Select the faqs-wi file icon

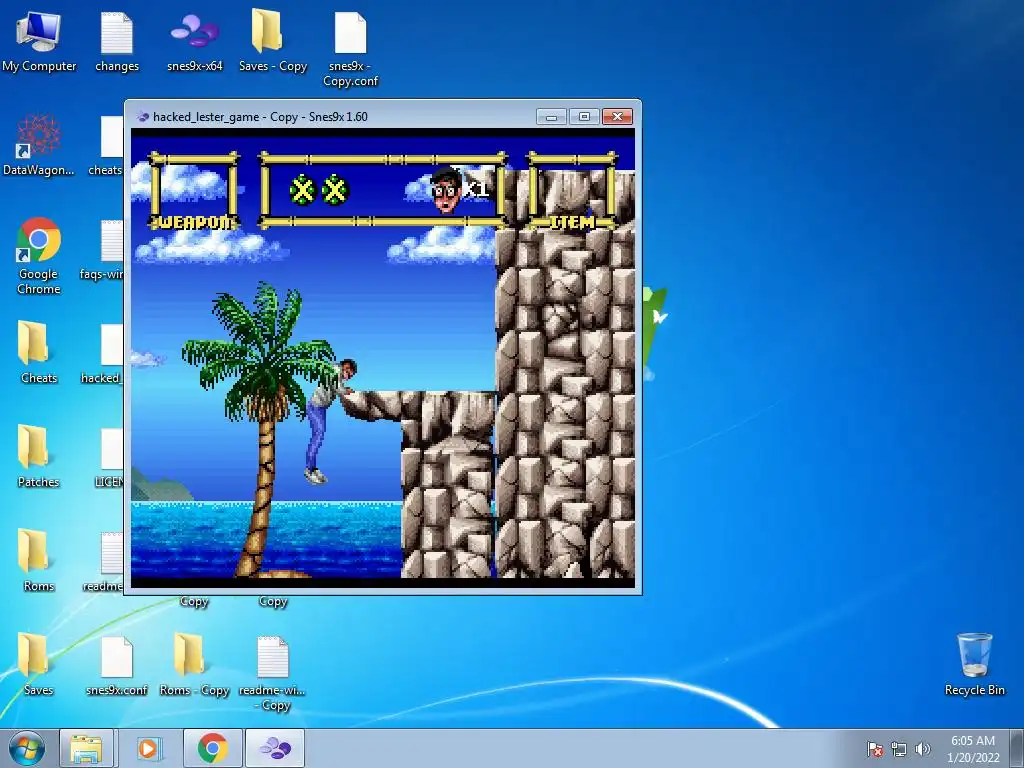pyautogui.click(x=106, y=249)
